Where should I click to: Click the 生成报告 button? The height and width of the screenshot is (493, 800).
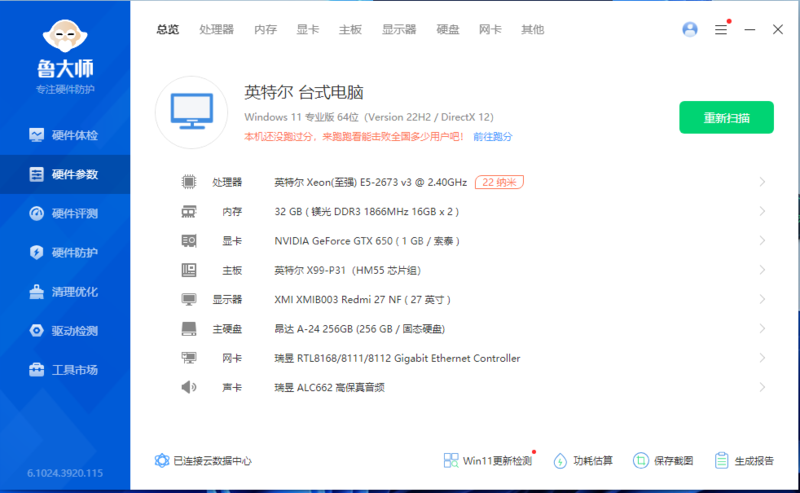(x=745, y=461)
